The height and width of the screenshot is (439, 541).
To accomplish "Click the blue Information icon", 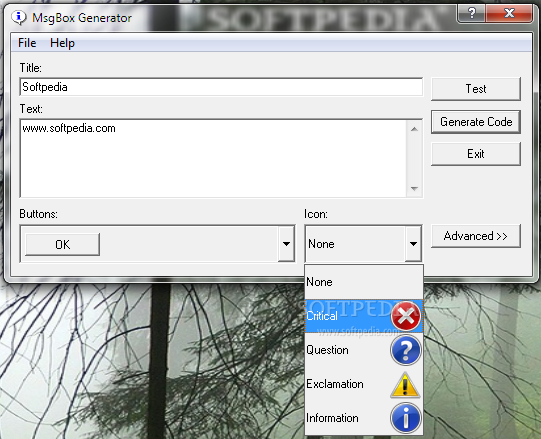I will point(405,418).
